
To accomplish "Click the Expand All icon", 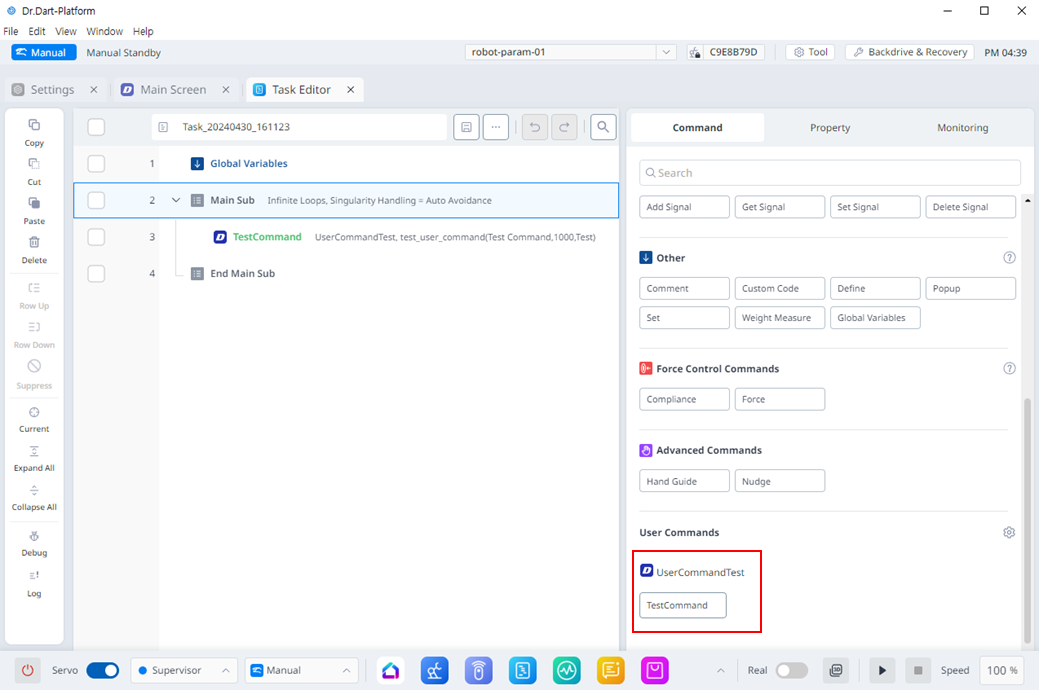I will 34,451.
